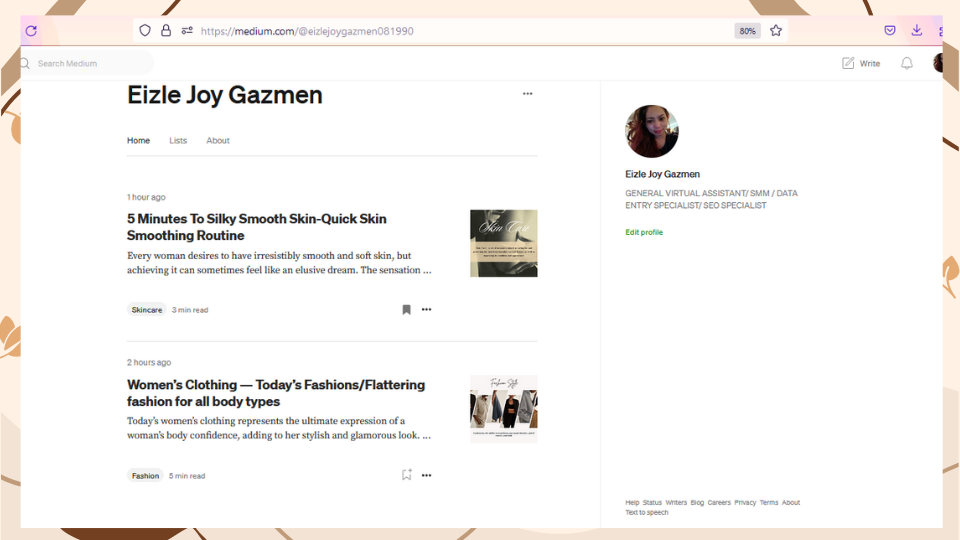Save the Women's Clothing story to list

click(407, 474)
